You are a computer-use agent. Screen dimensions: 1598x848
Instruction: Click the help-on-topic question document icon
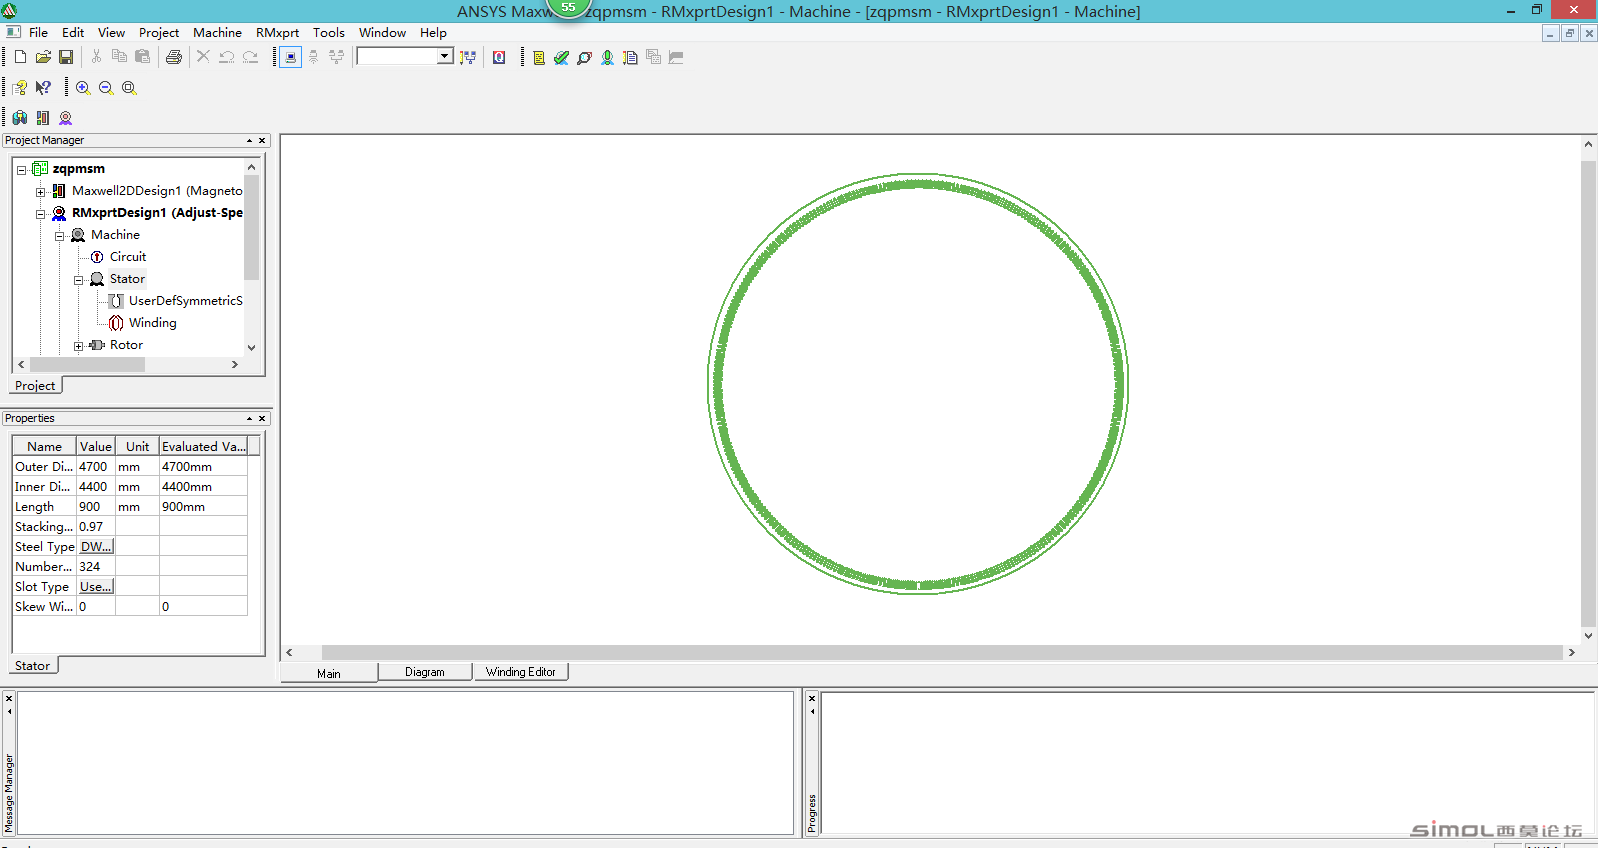(x=20, y=88)
